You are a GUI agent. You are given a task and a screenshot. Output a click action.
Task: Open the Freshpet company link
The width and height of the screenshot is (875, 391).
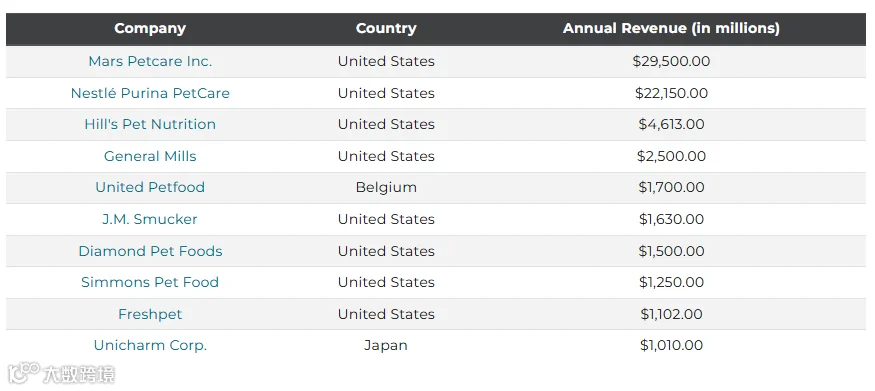click(150, 314)
